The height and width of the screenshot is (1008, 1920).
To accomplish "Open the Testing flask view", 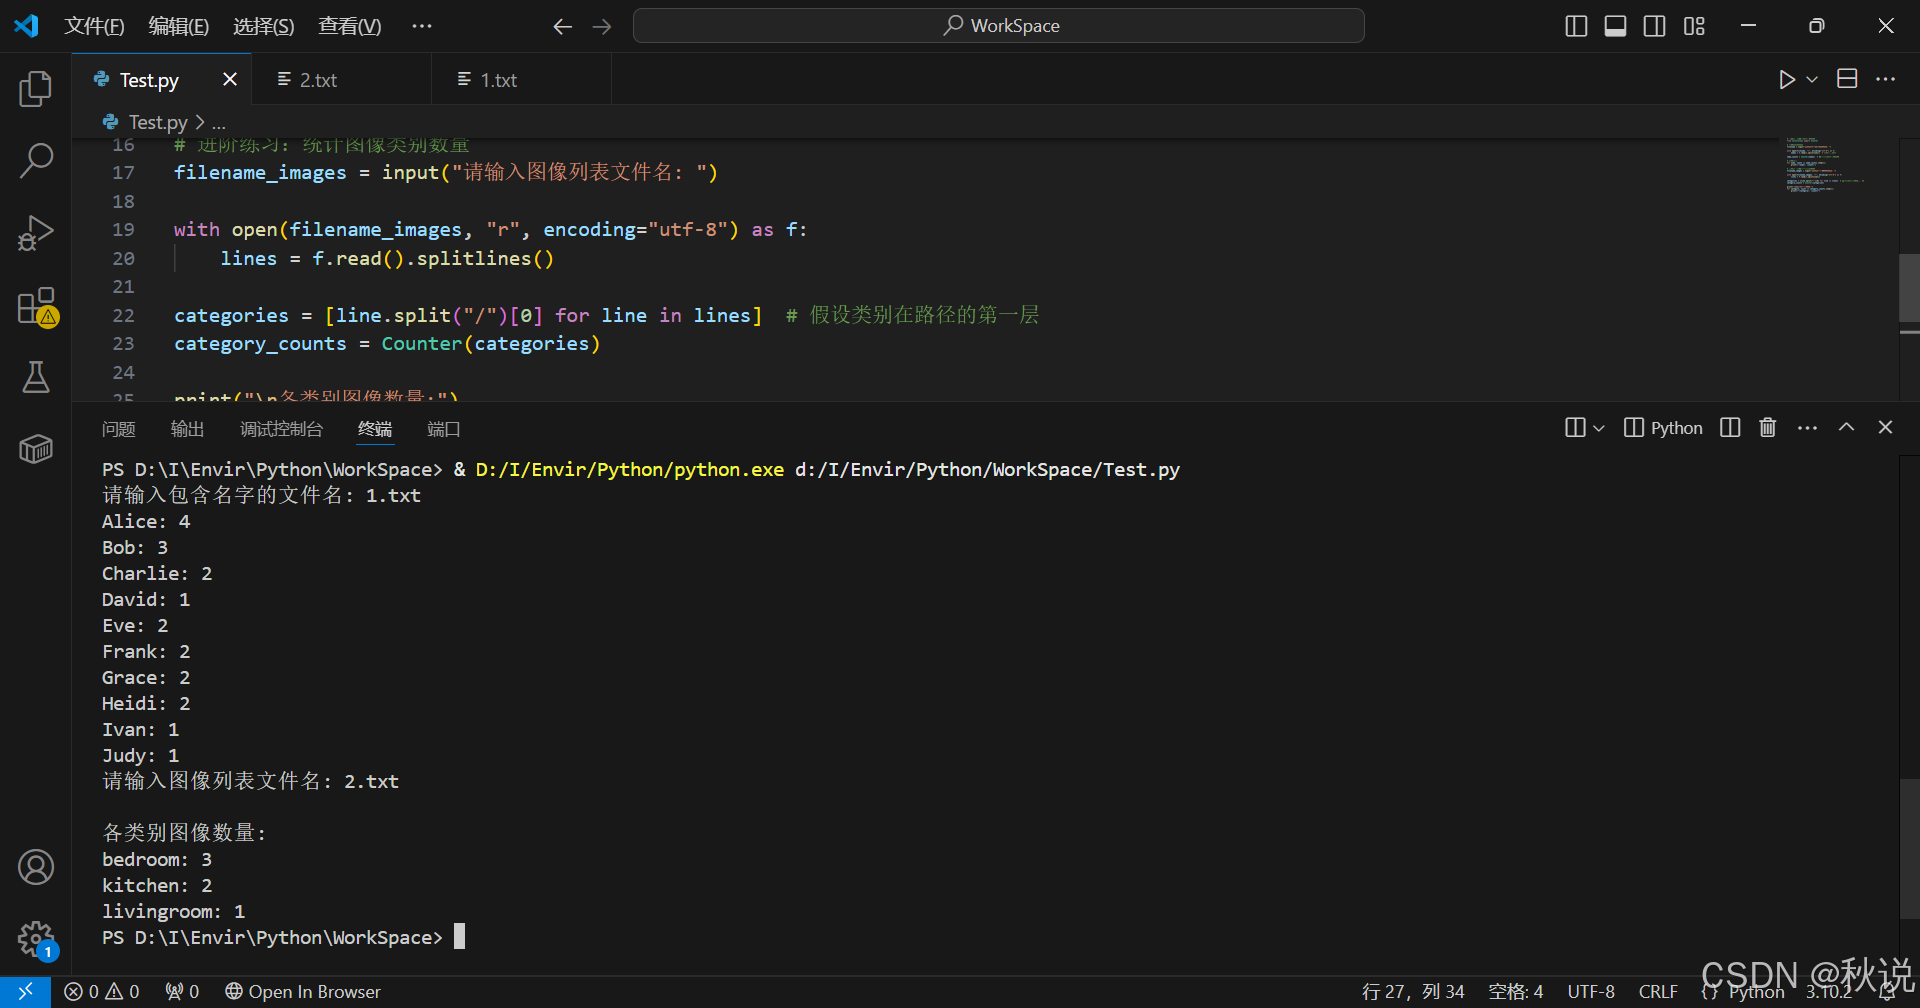I will [x=36, y=377].
